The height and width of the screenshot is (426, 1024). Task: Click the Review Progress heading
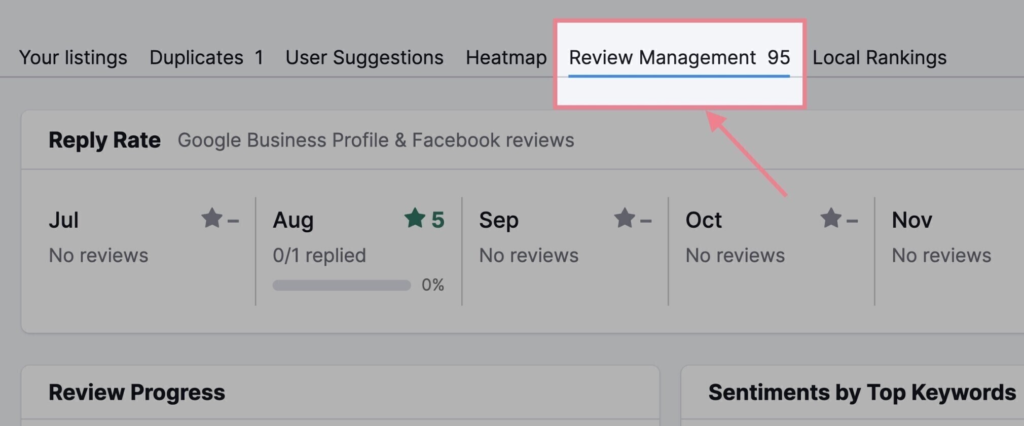tap(136, 392)
